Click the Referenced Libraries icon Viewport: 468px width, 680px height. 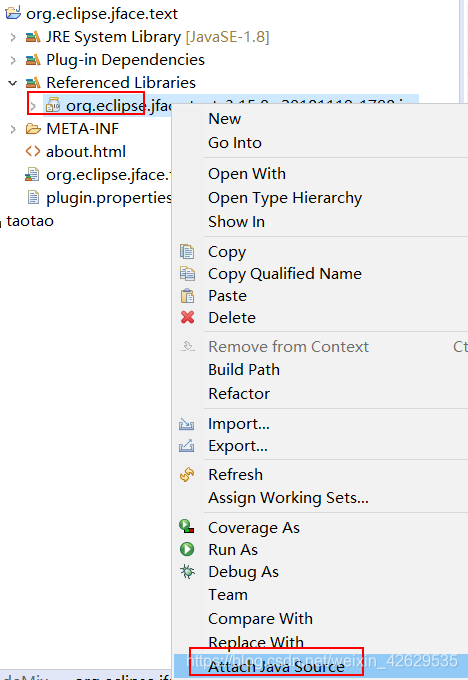[33, 82]
